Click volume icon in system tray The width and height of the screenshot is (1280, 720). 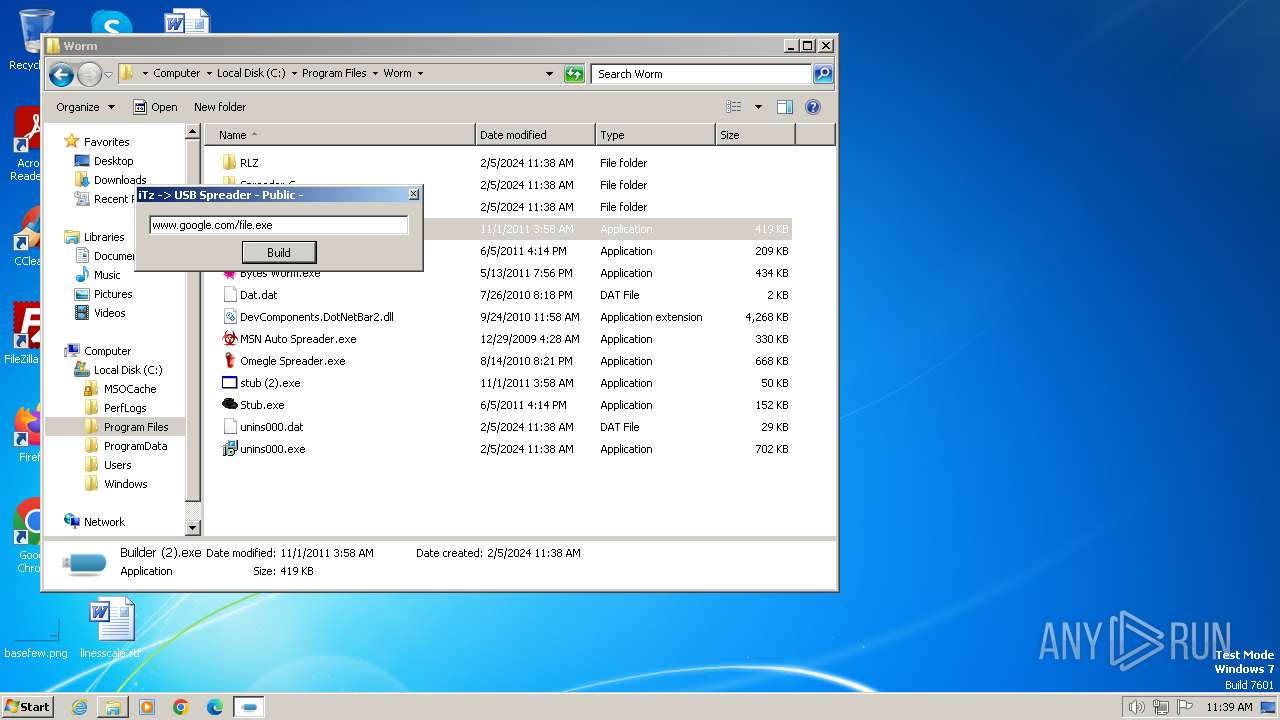coord(1136,707)
